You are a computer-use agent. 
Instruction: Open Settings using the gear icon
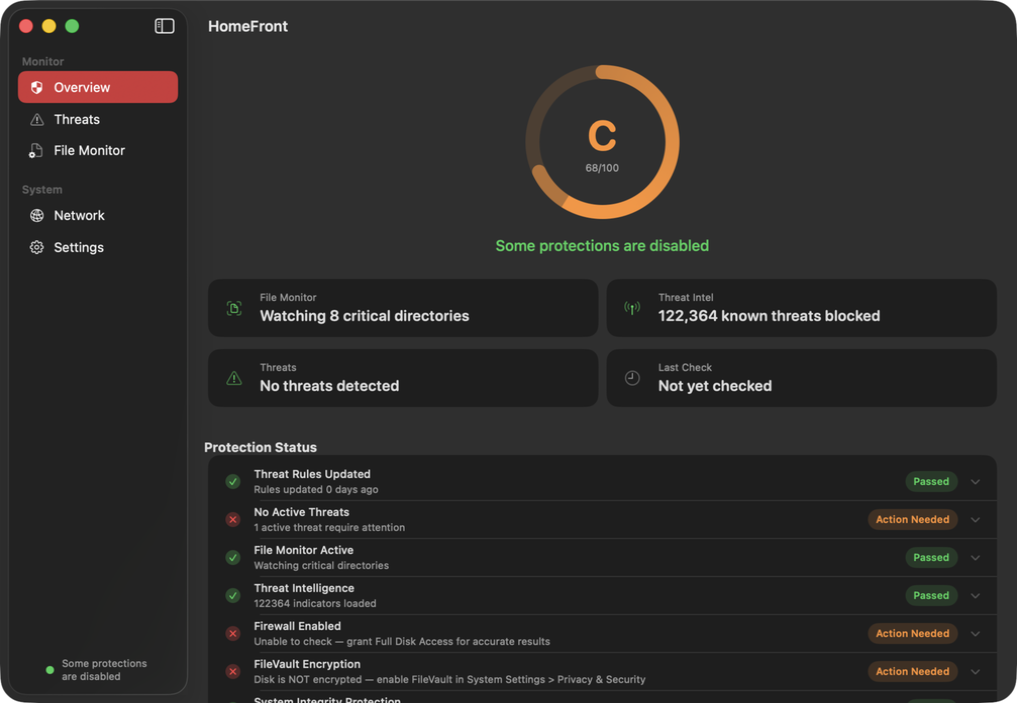[x=36, y=247]
